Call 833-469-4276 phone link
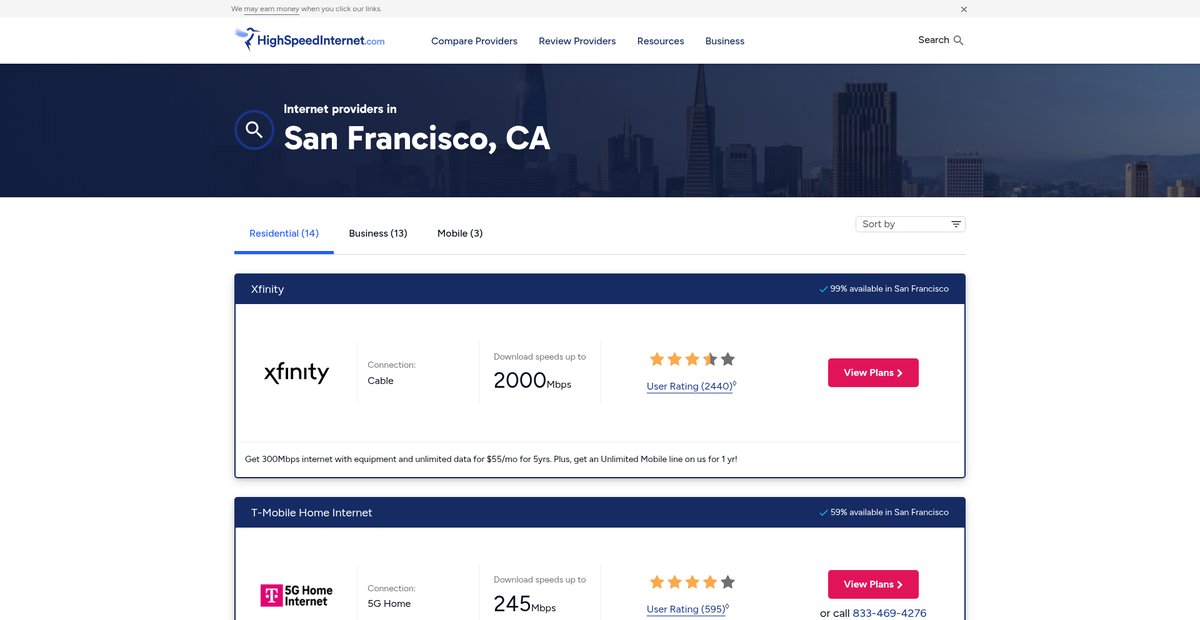The height and width of the screenshot is (620, 1200). pyautogui.click(x=890, y=613)
